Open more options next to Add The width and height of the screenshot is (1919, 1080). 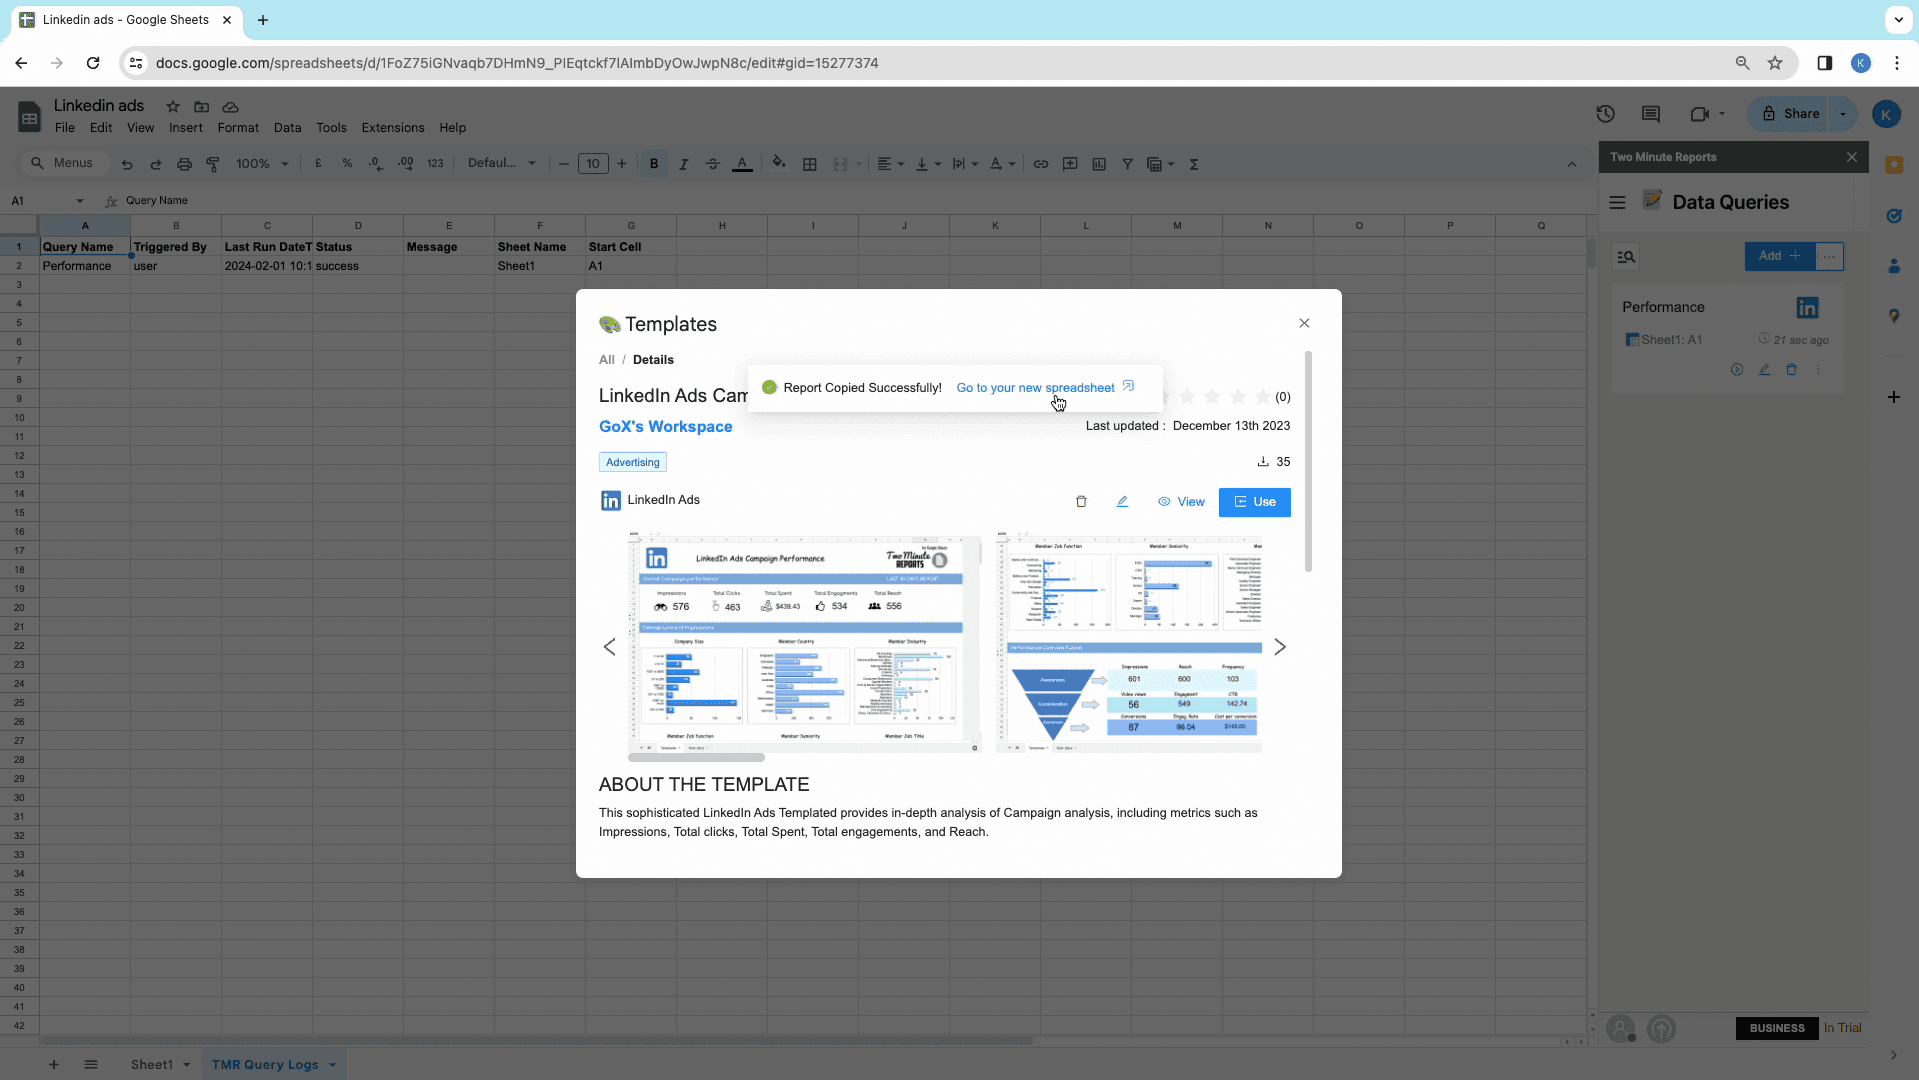coord(1829,256)
